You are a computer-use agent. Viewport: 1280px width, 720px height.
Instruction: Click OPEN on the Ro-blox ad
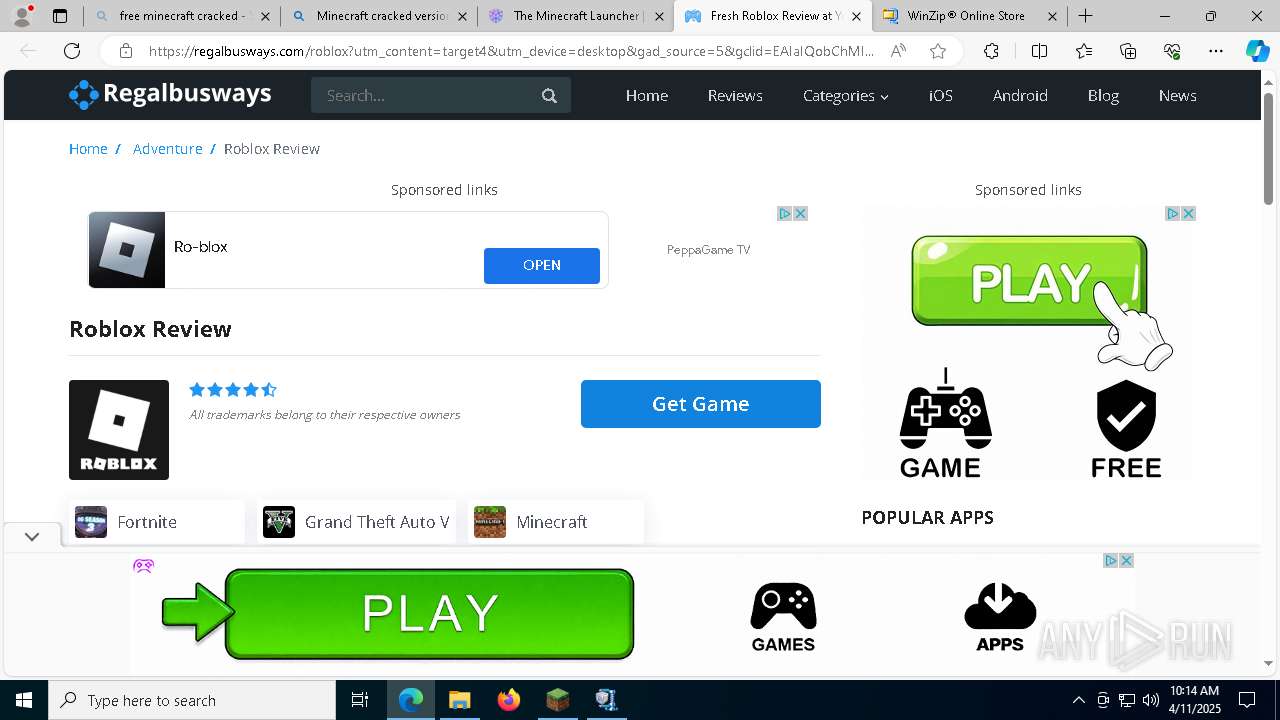tap(542, 265)
